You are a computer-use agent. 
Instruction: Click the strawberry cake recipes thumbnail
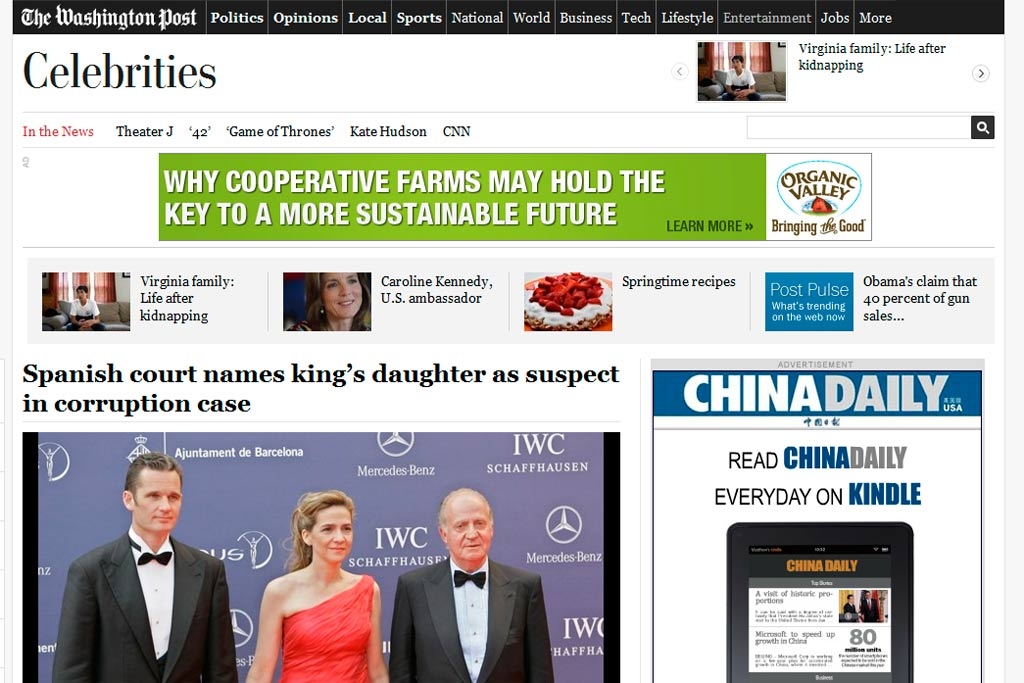tap(567, 301)
